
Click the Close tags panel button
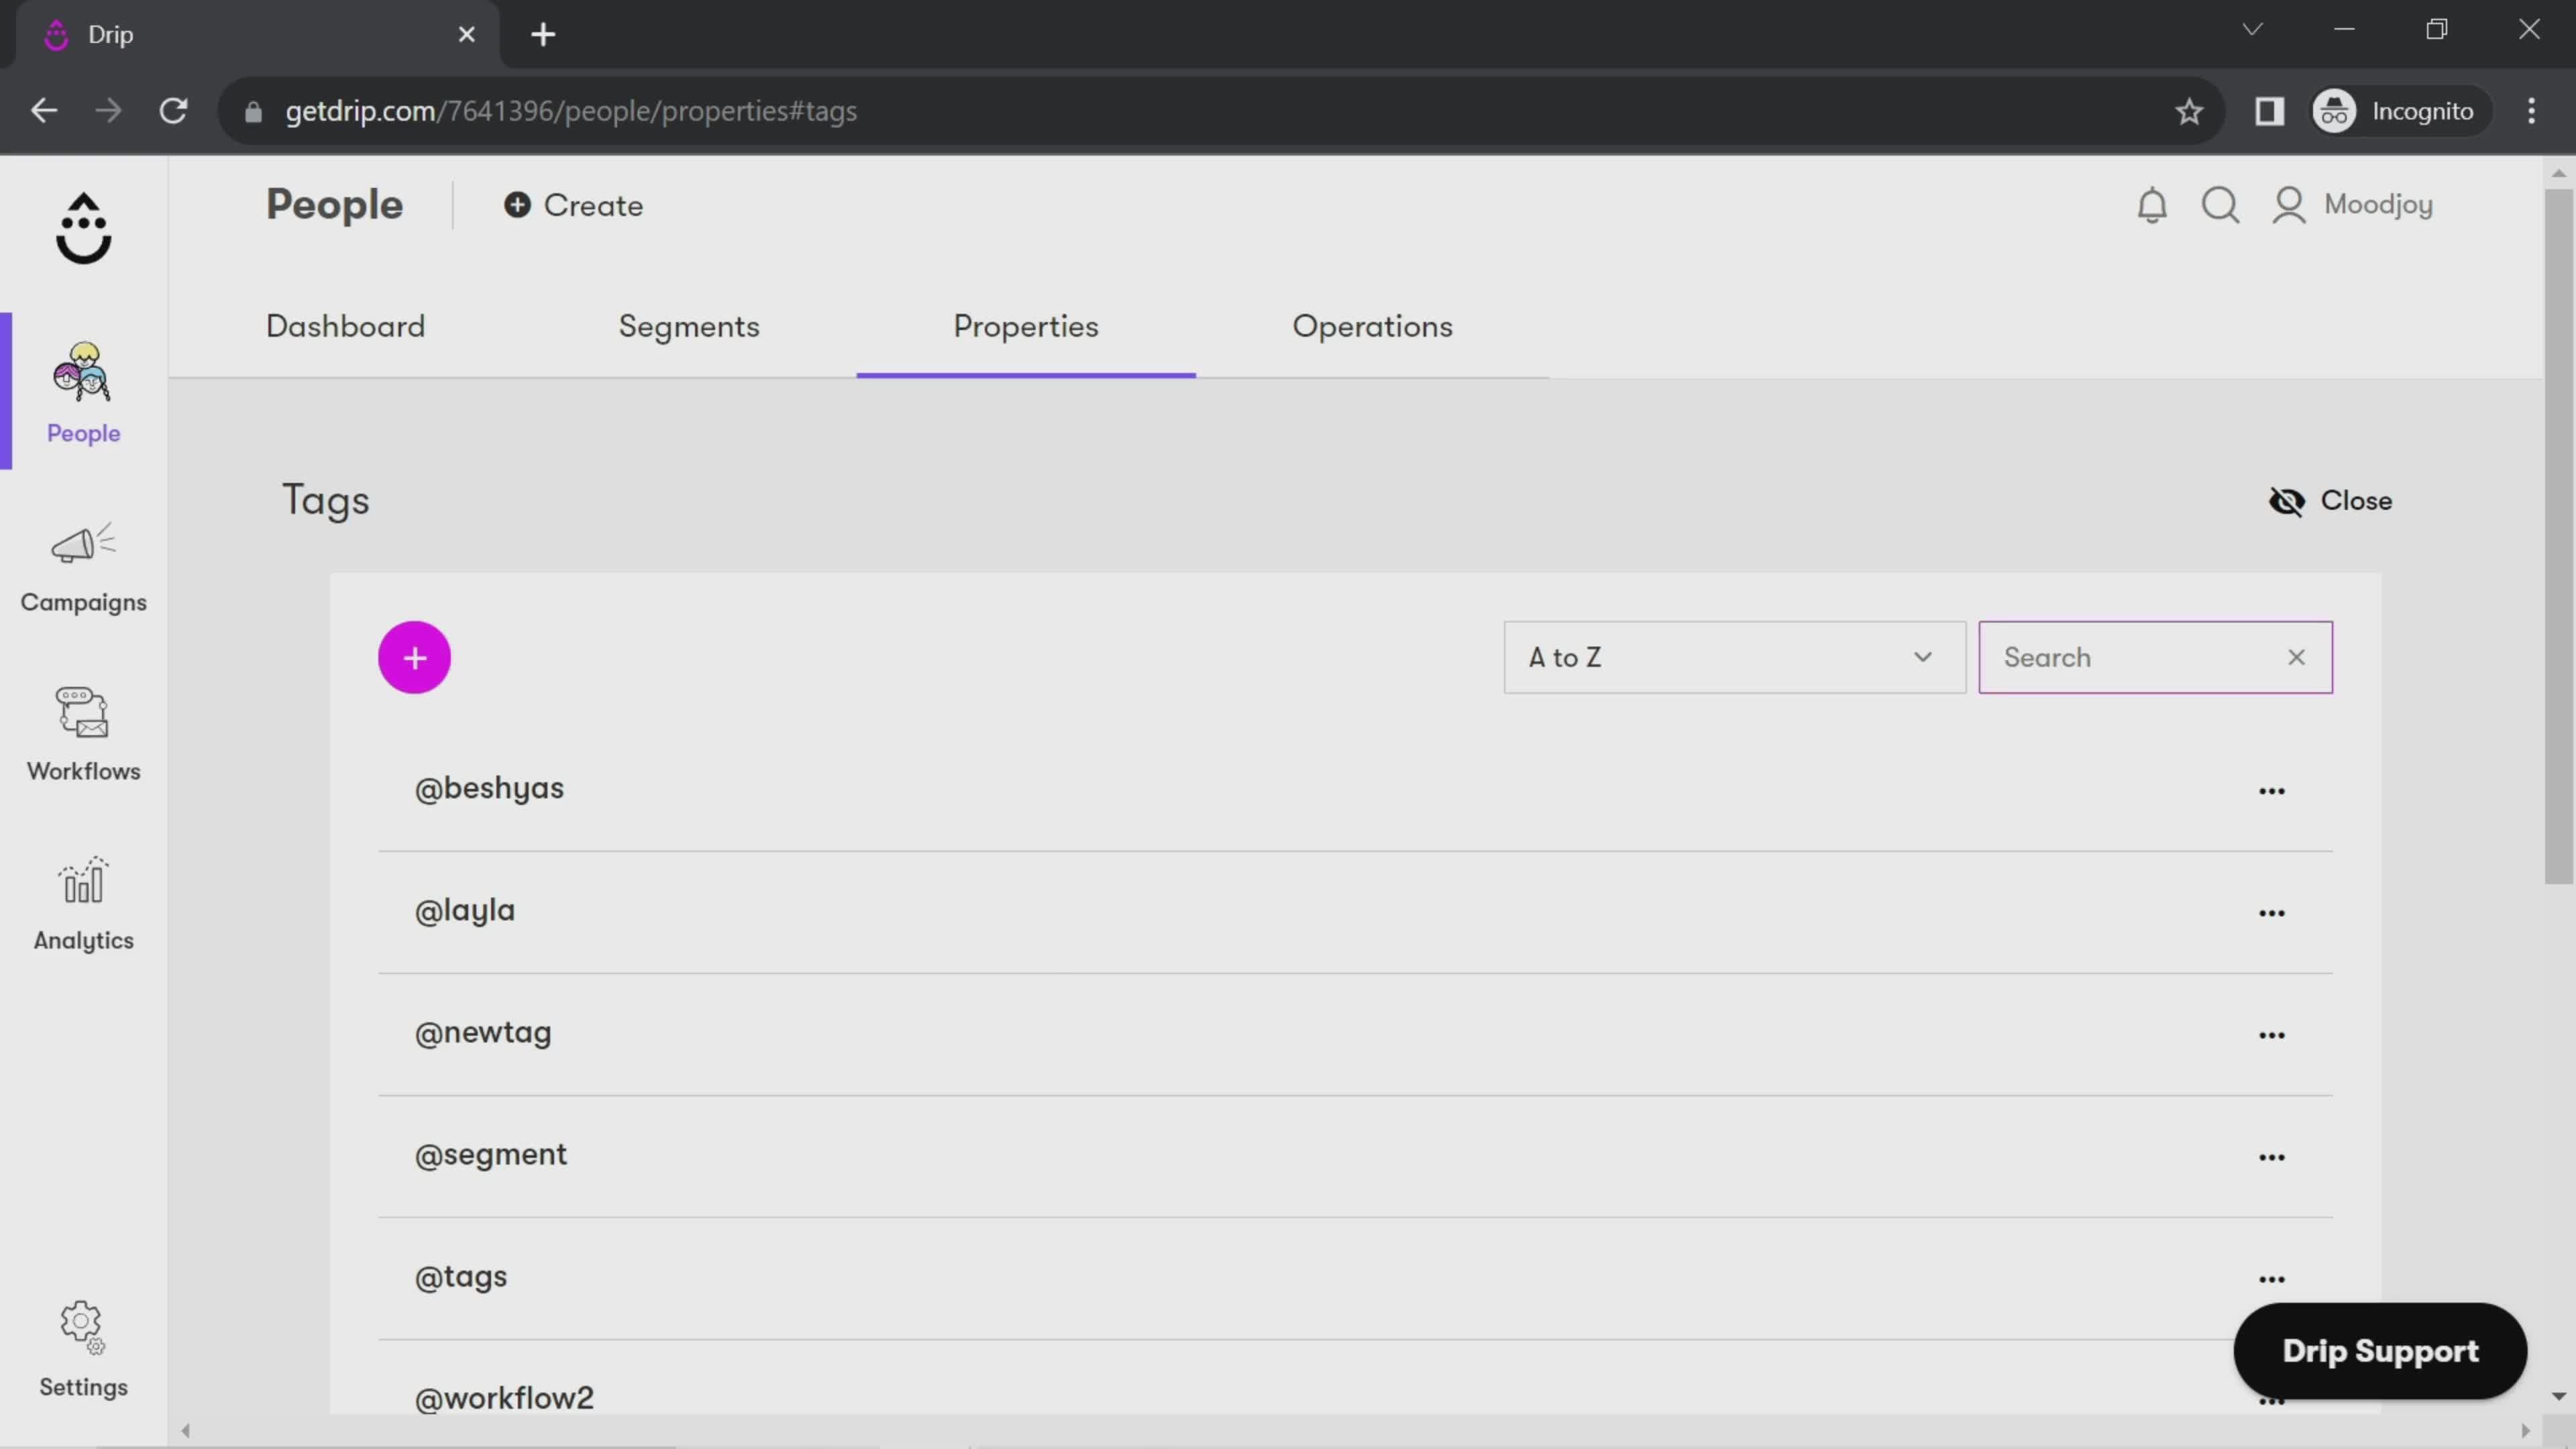[2332, 500]
